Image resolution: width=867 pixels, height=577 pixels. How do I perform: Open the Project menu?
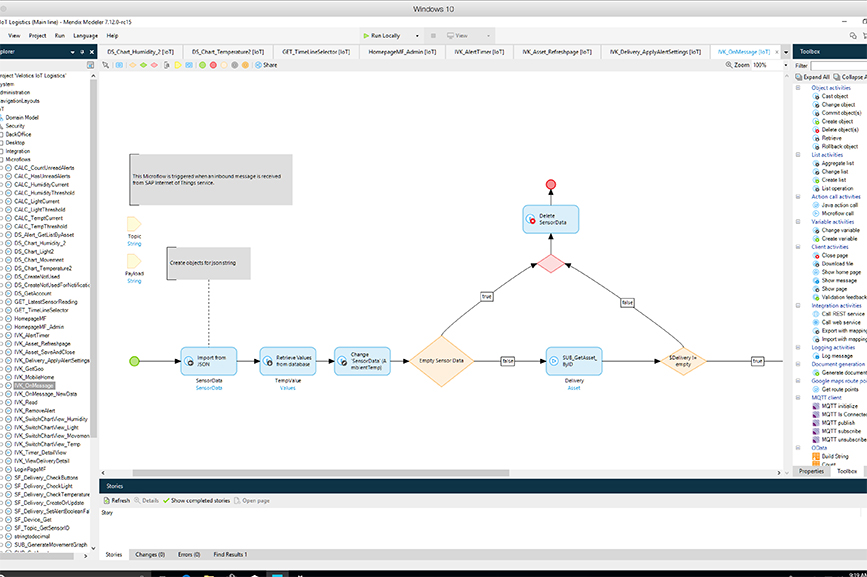38,36
